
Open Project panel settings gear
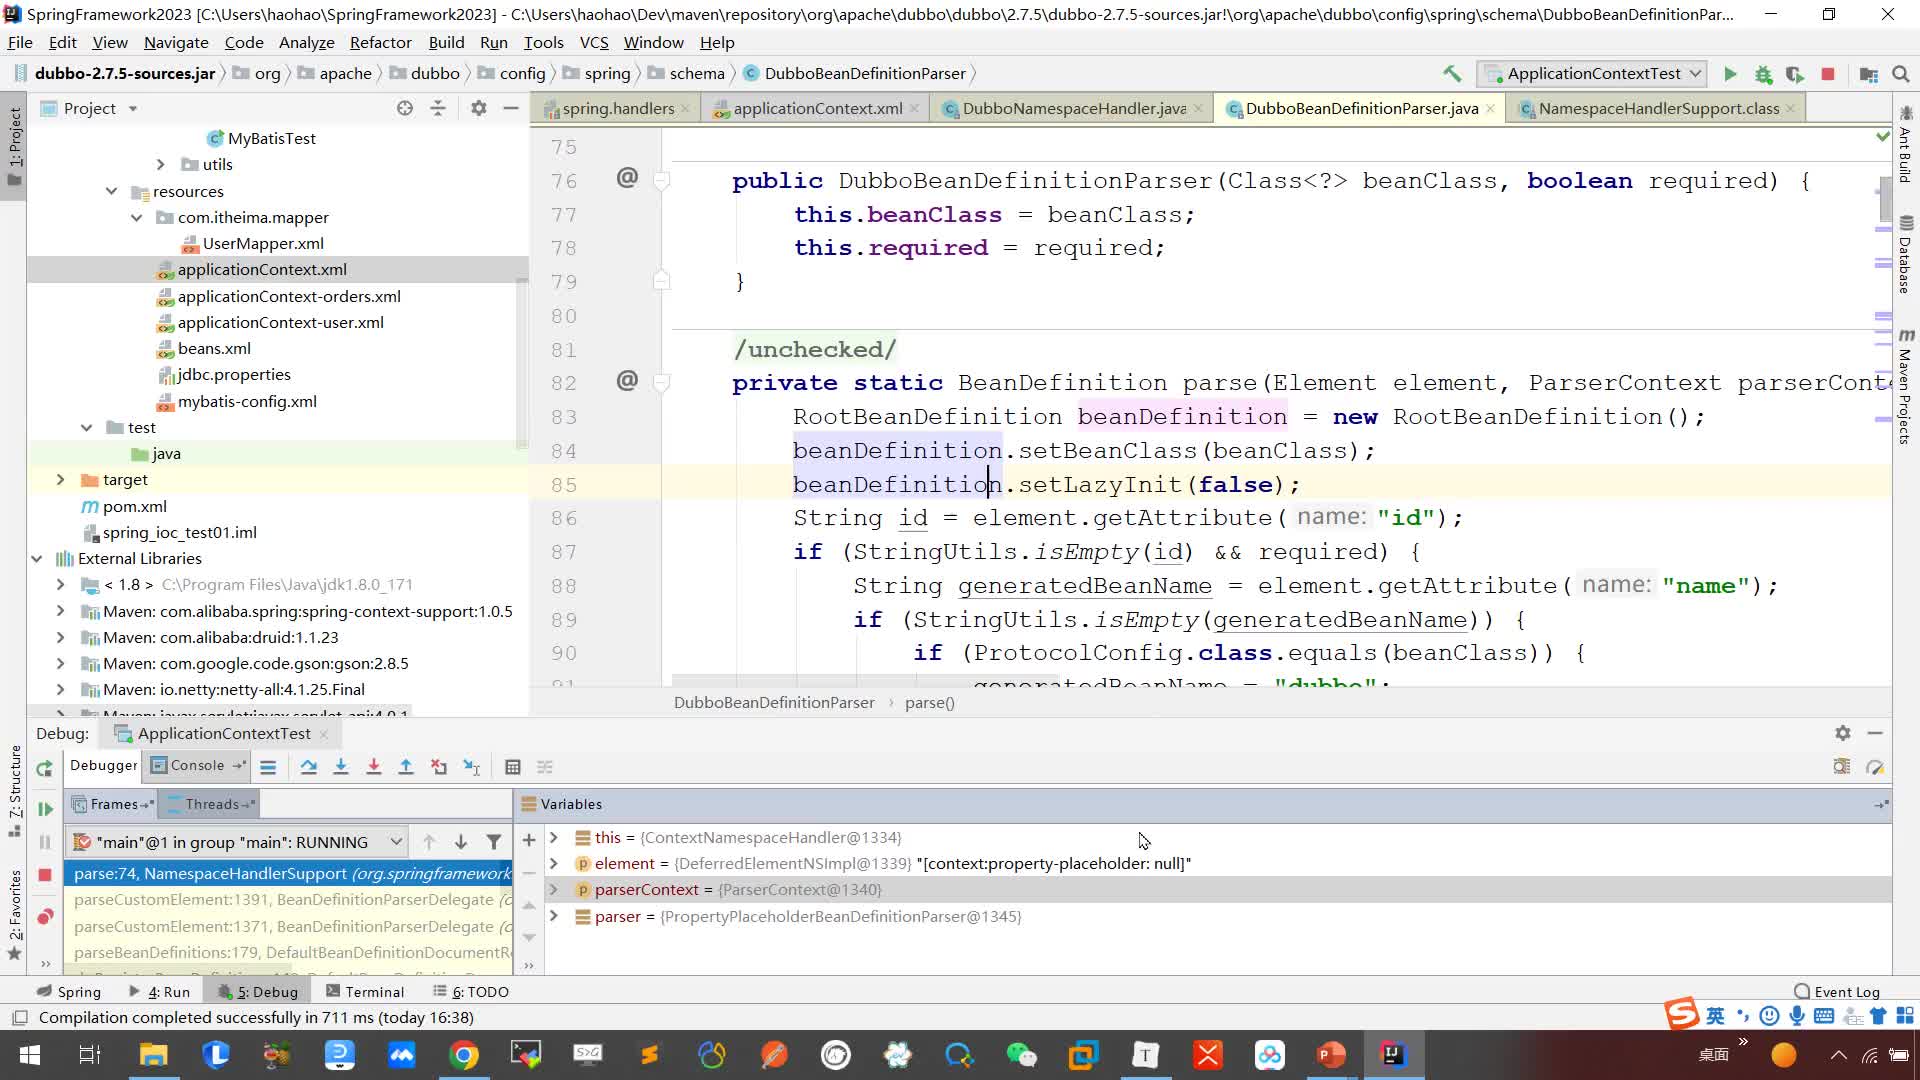[479, 108]
